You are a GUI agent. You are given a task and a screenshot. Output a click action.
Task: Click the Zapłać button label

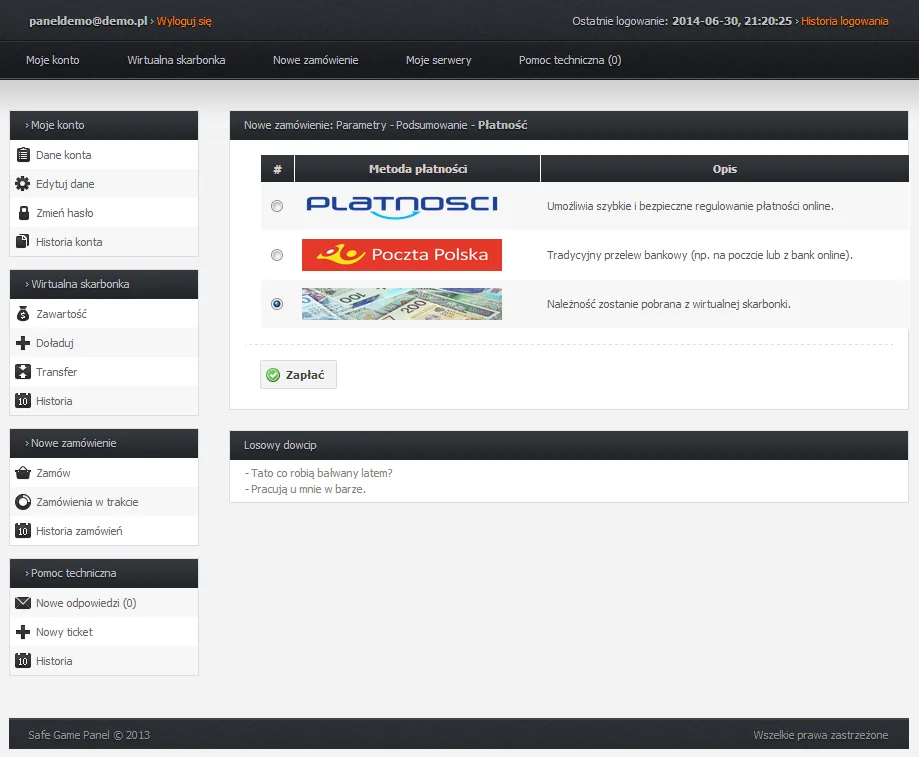305,375
